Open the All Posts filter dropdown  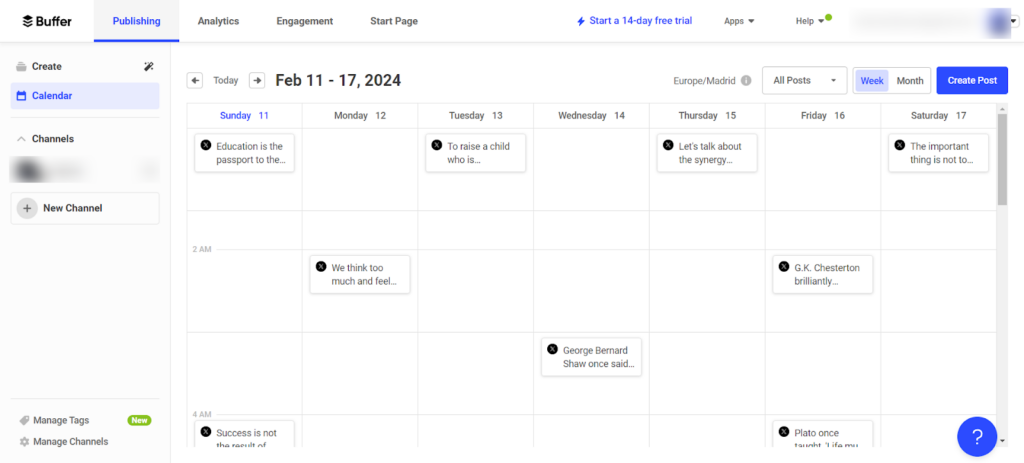[804, 81]
